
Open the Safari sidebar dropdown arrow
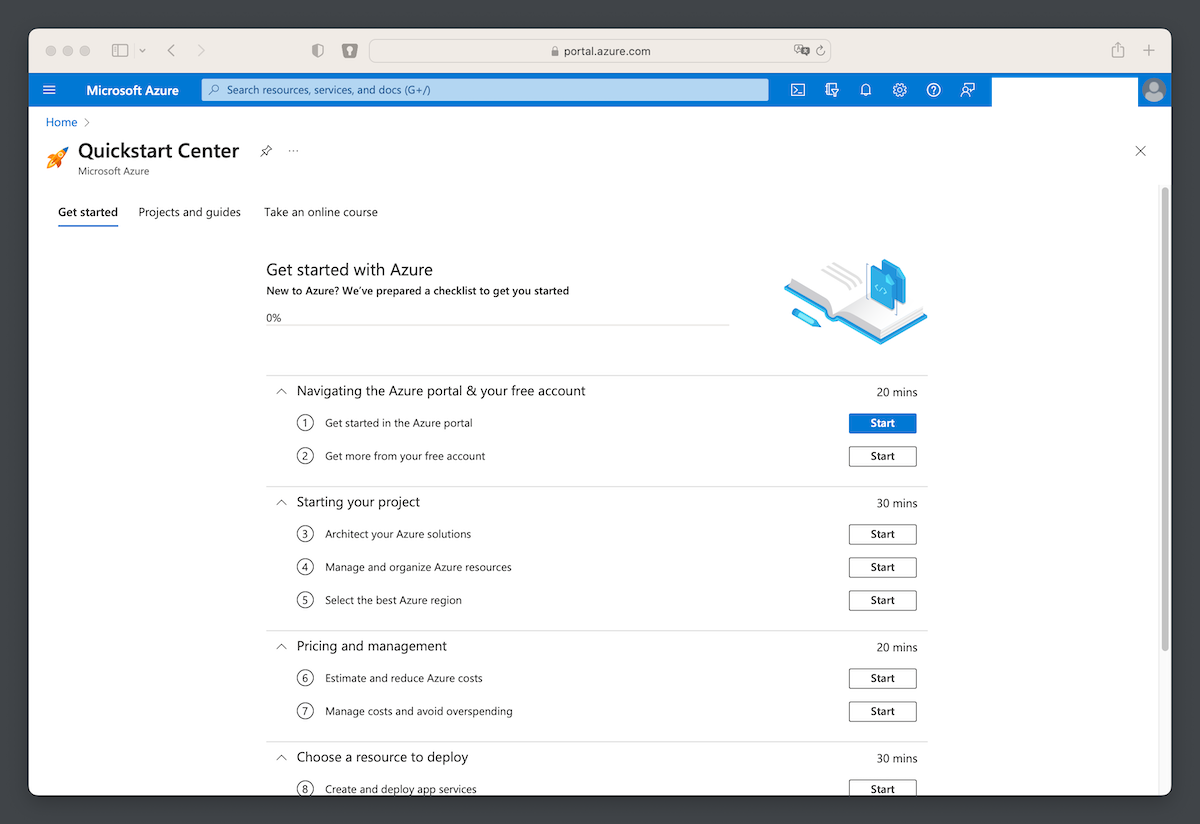click(x=142, y=50)
